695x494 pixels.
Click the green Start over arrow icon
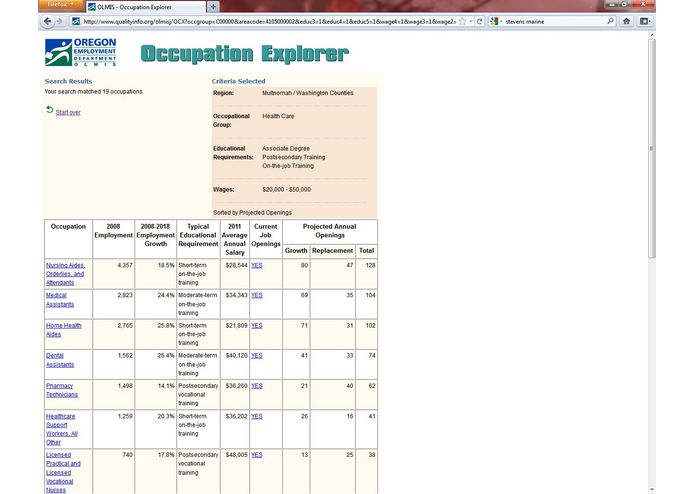[x=50, y=109]
